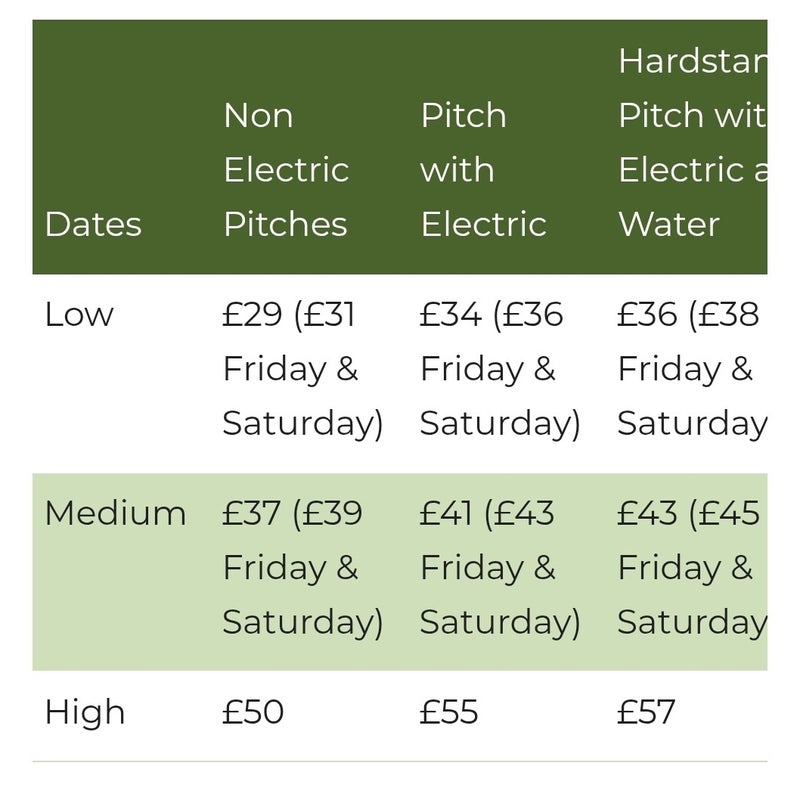Click the High season row label
Viewport: 800px width, 800px height.
[x=85, y=713]
